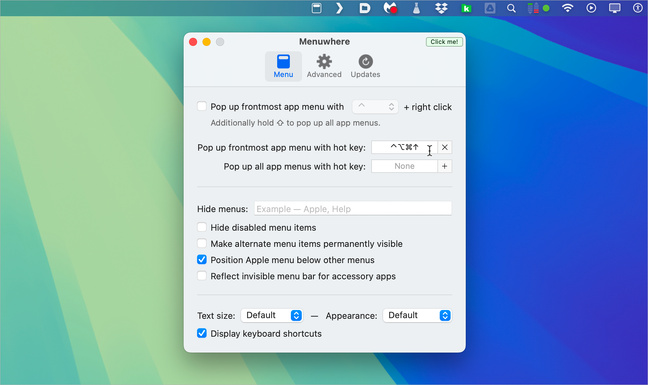
Task: Click the green 'Click me!' button
Action: pos(444,42)
